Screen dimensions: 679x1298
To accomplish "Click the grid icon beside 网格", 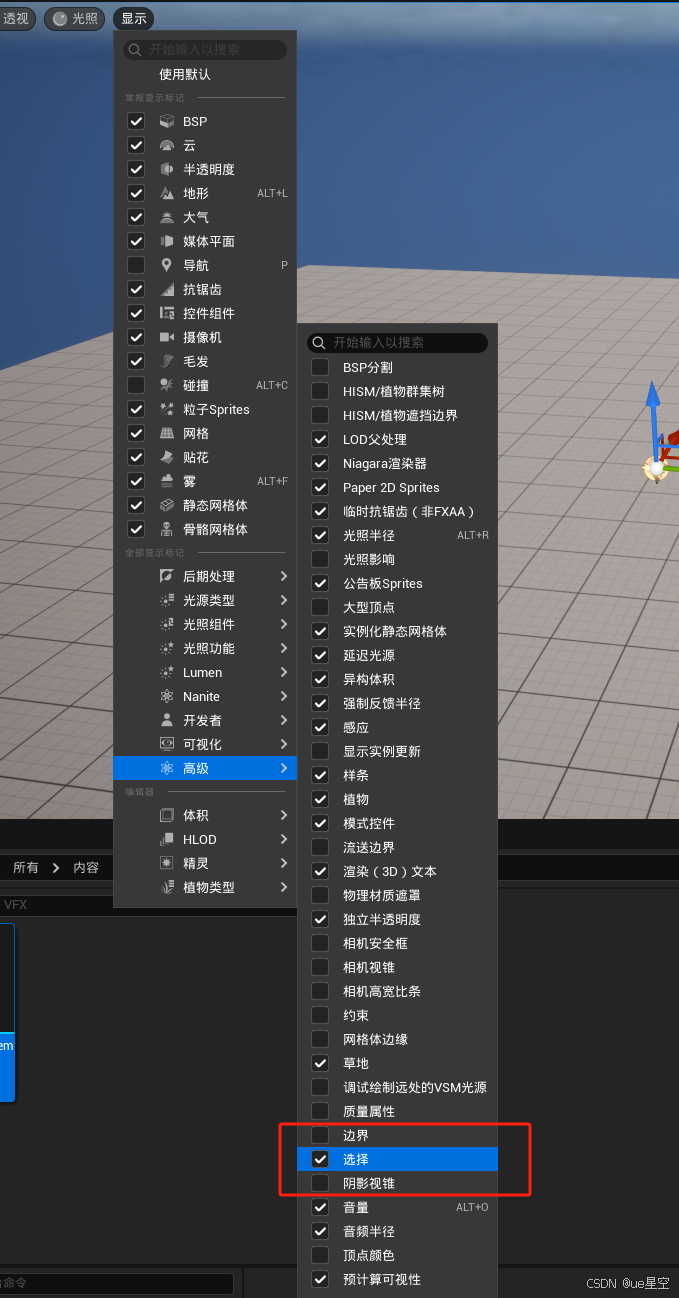I will click(x=167, y=433).
